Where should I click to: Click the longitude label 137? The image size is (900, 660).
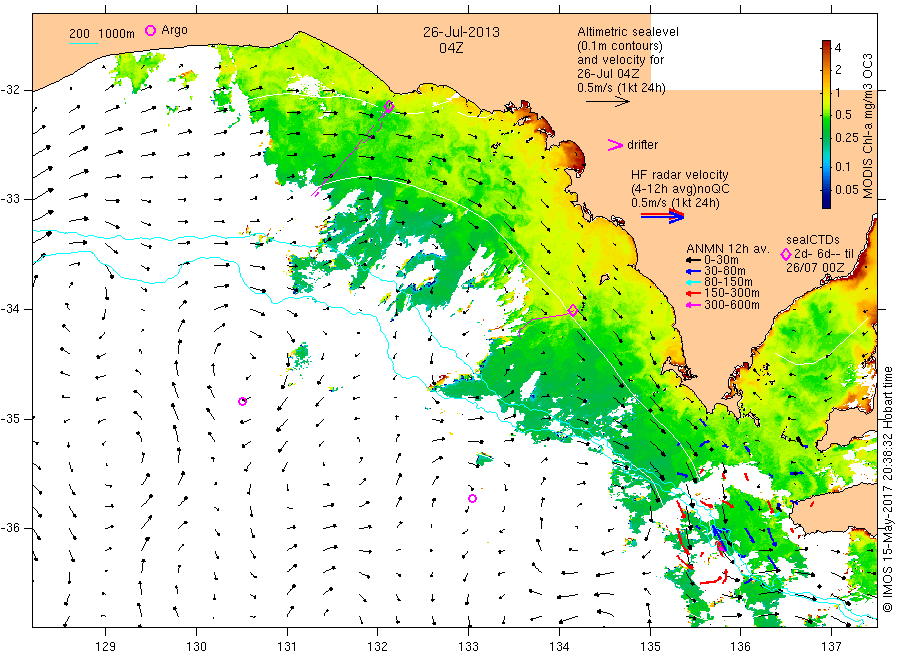pyautogui.click(x=831, y=647)
